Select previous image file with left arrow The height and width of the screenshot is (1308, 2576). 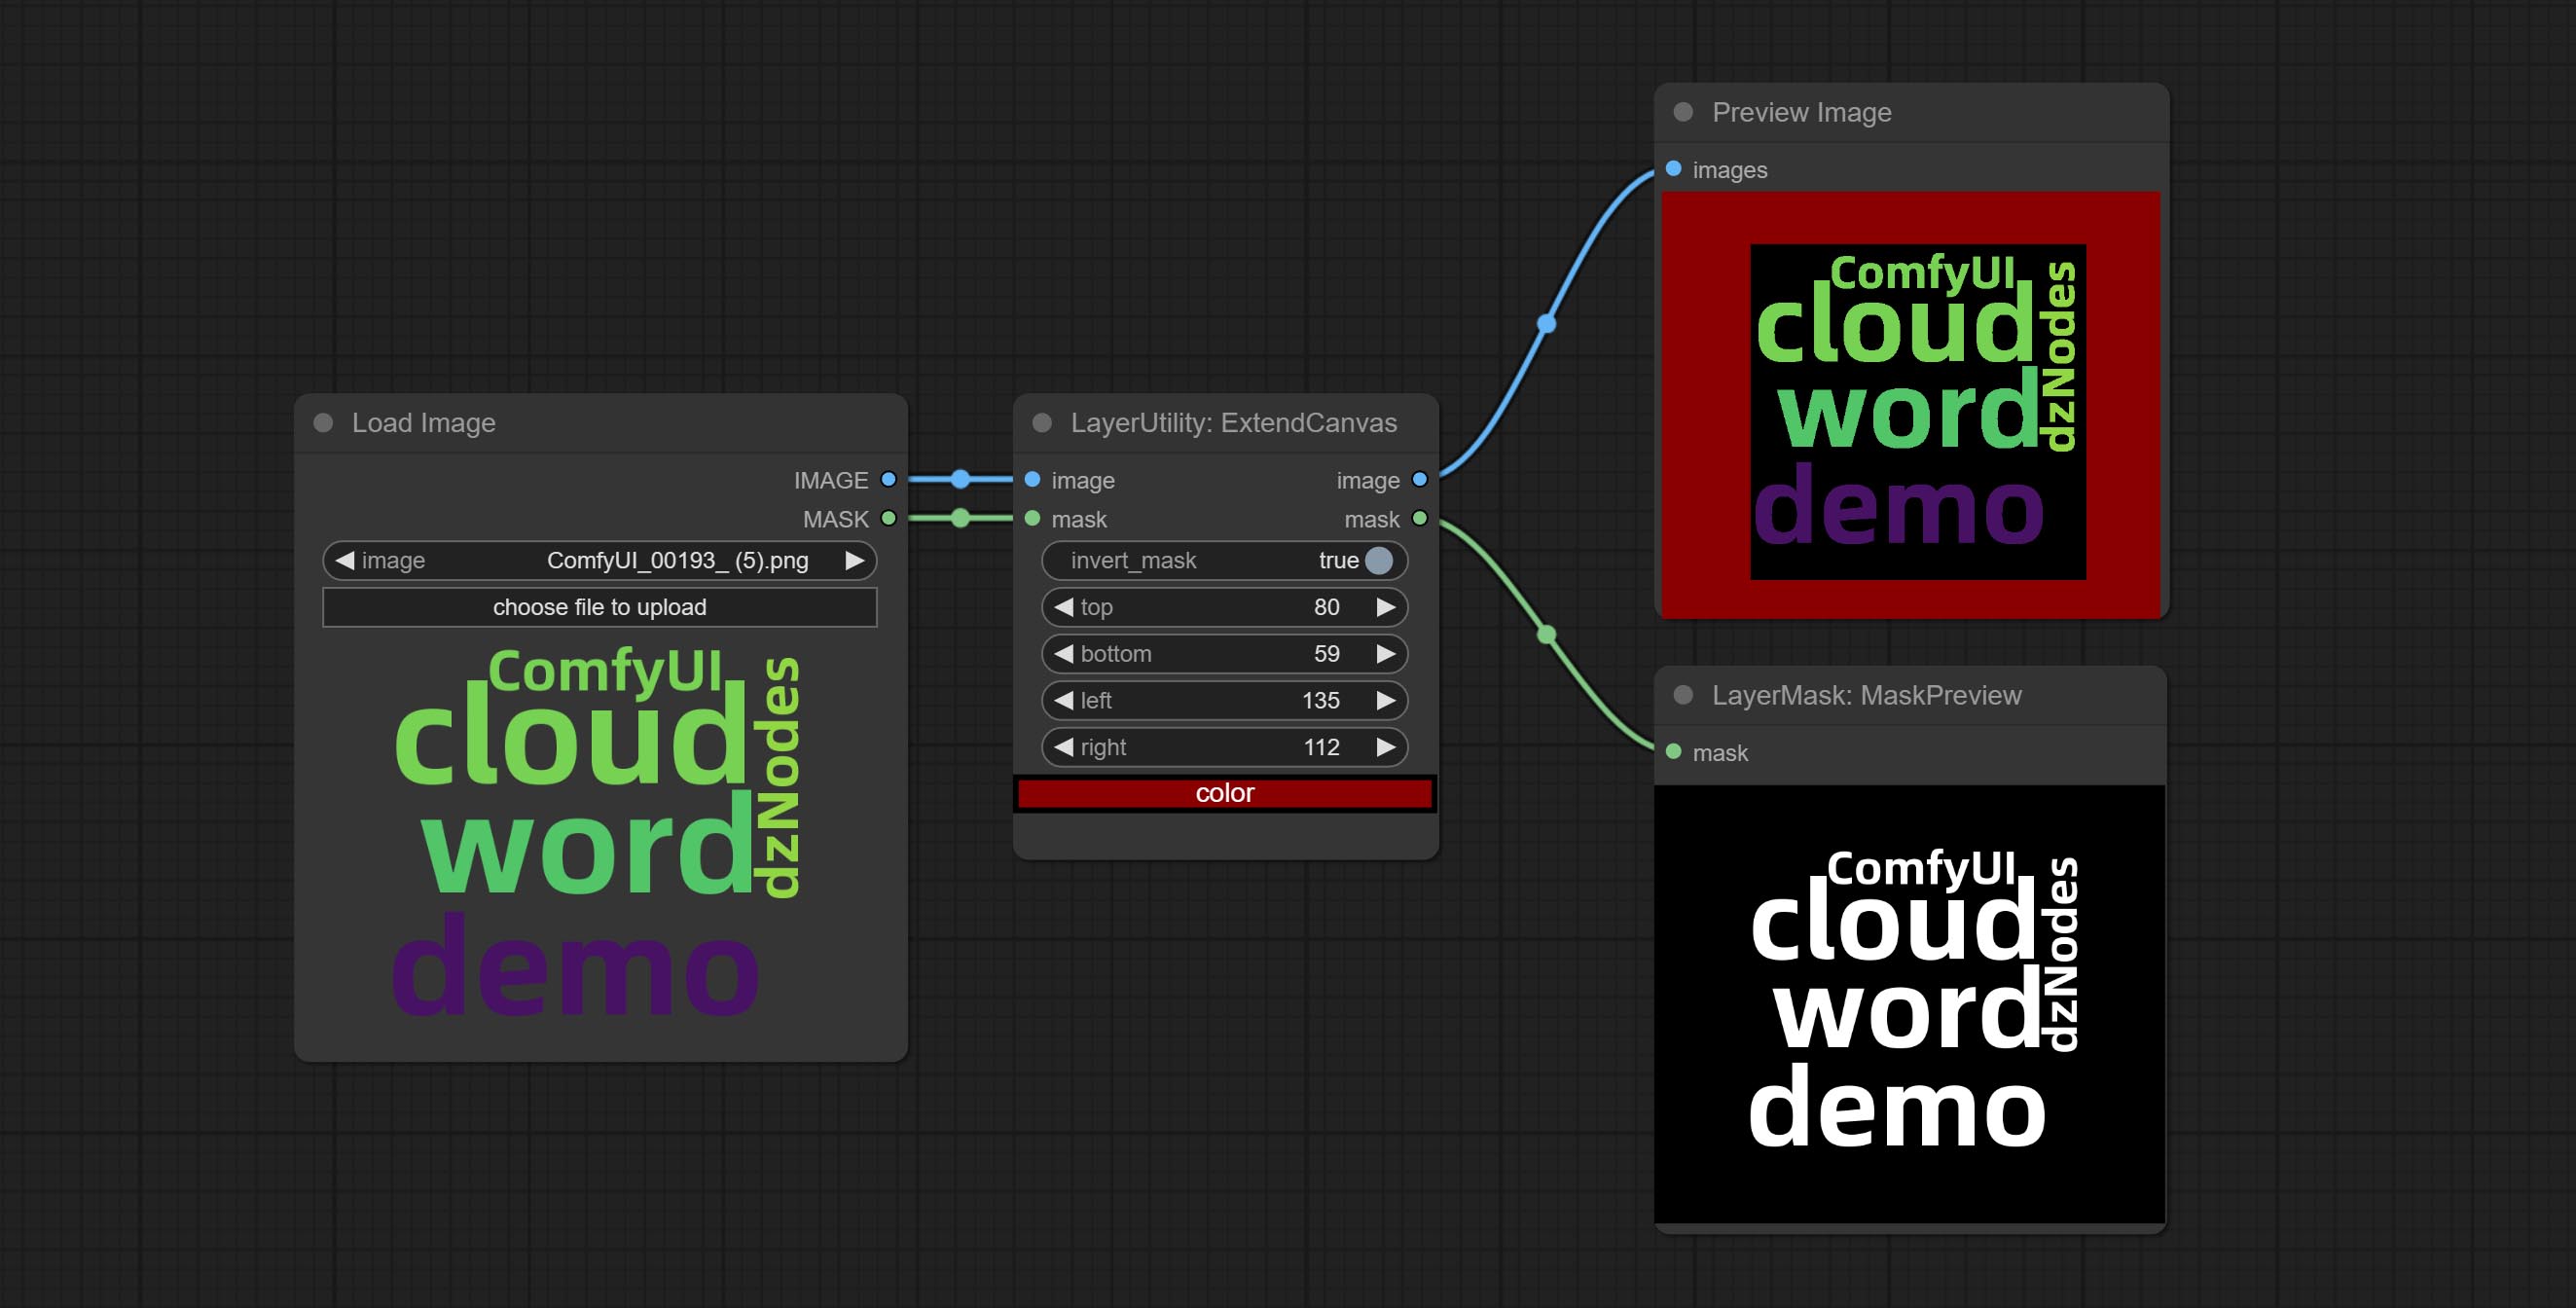(345, 561)
